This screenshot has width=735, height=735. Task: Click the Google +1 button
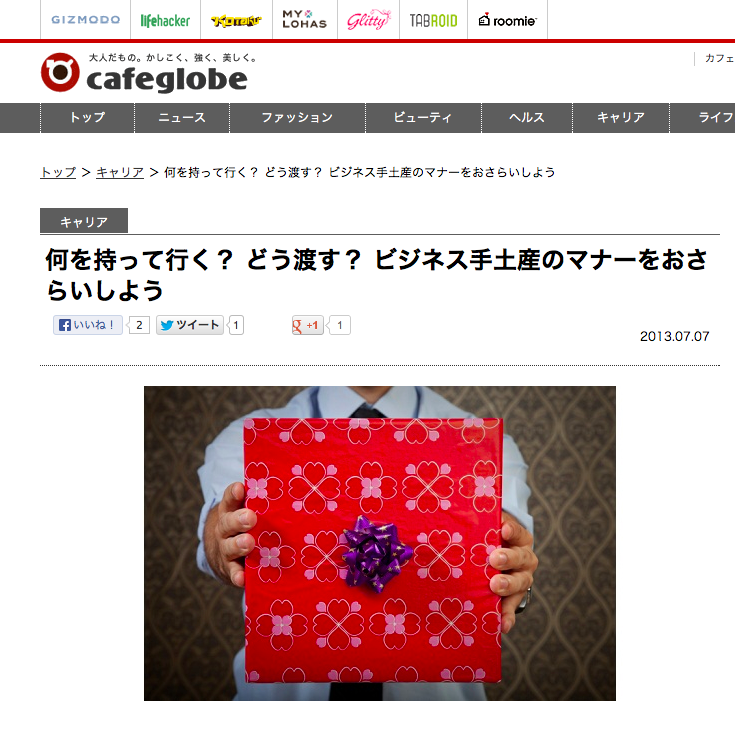(x=308, y=325)
